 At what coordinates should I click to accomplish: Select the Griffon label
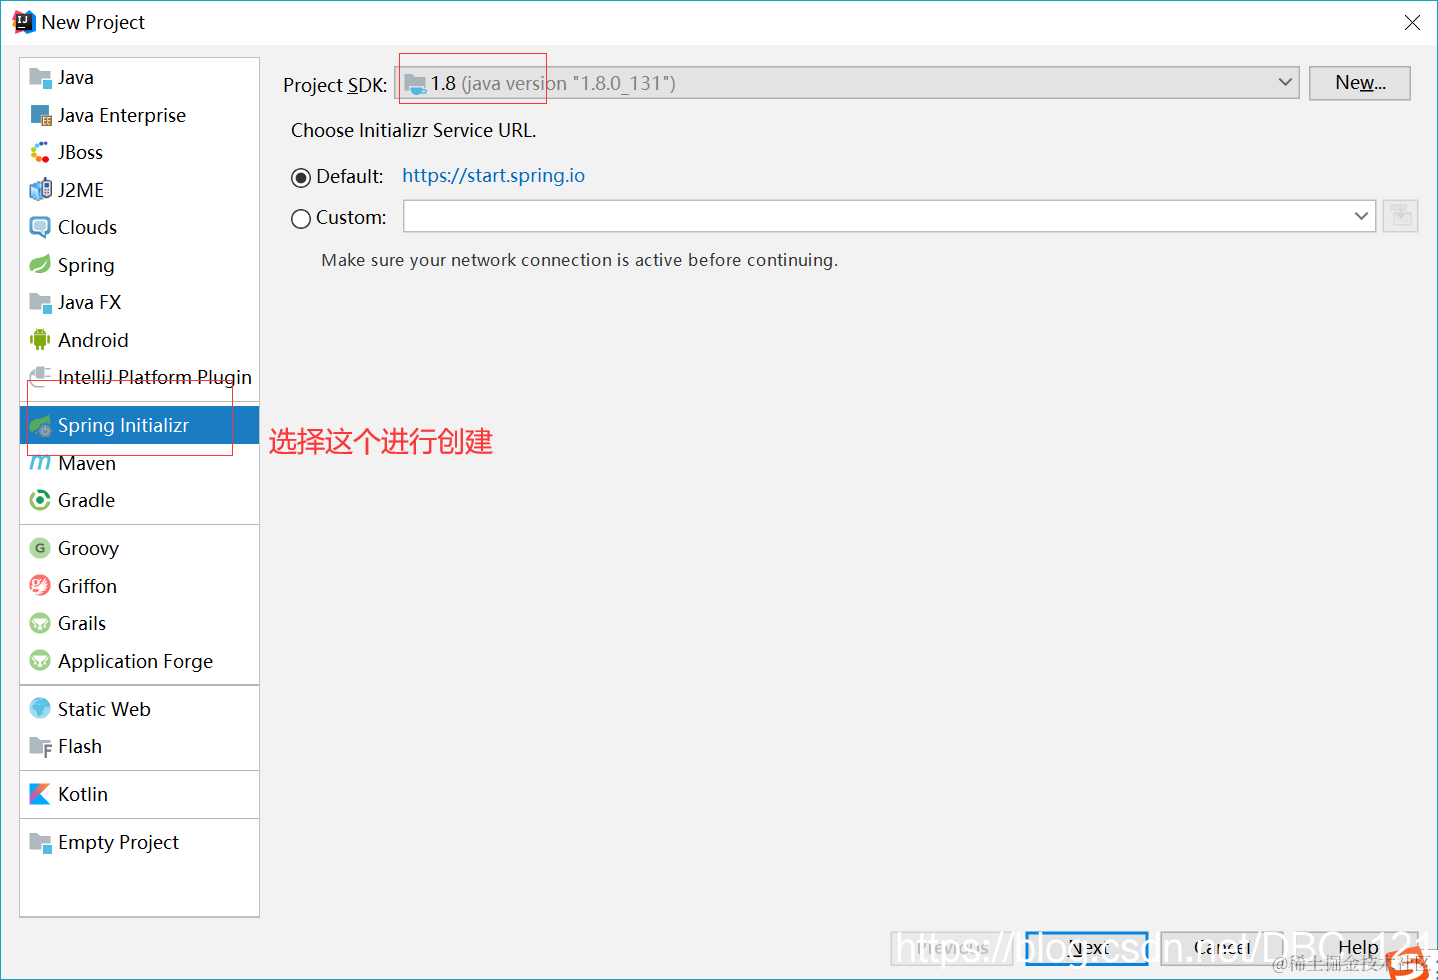tap(87, 586)
